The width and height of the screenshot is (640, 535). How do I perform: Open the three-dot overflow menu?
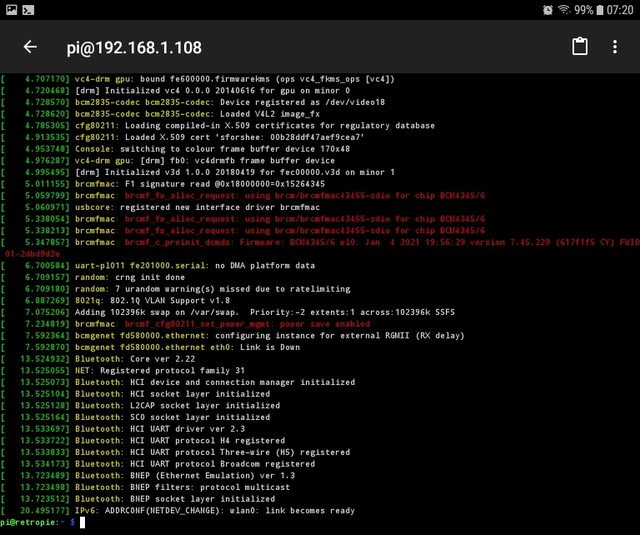click(615, 47)
